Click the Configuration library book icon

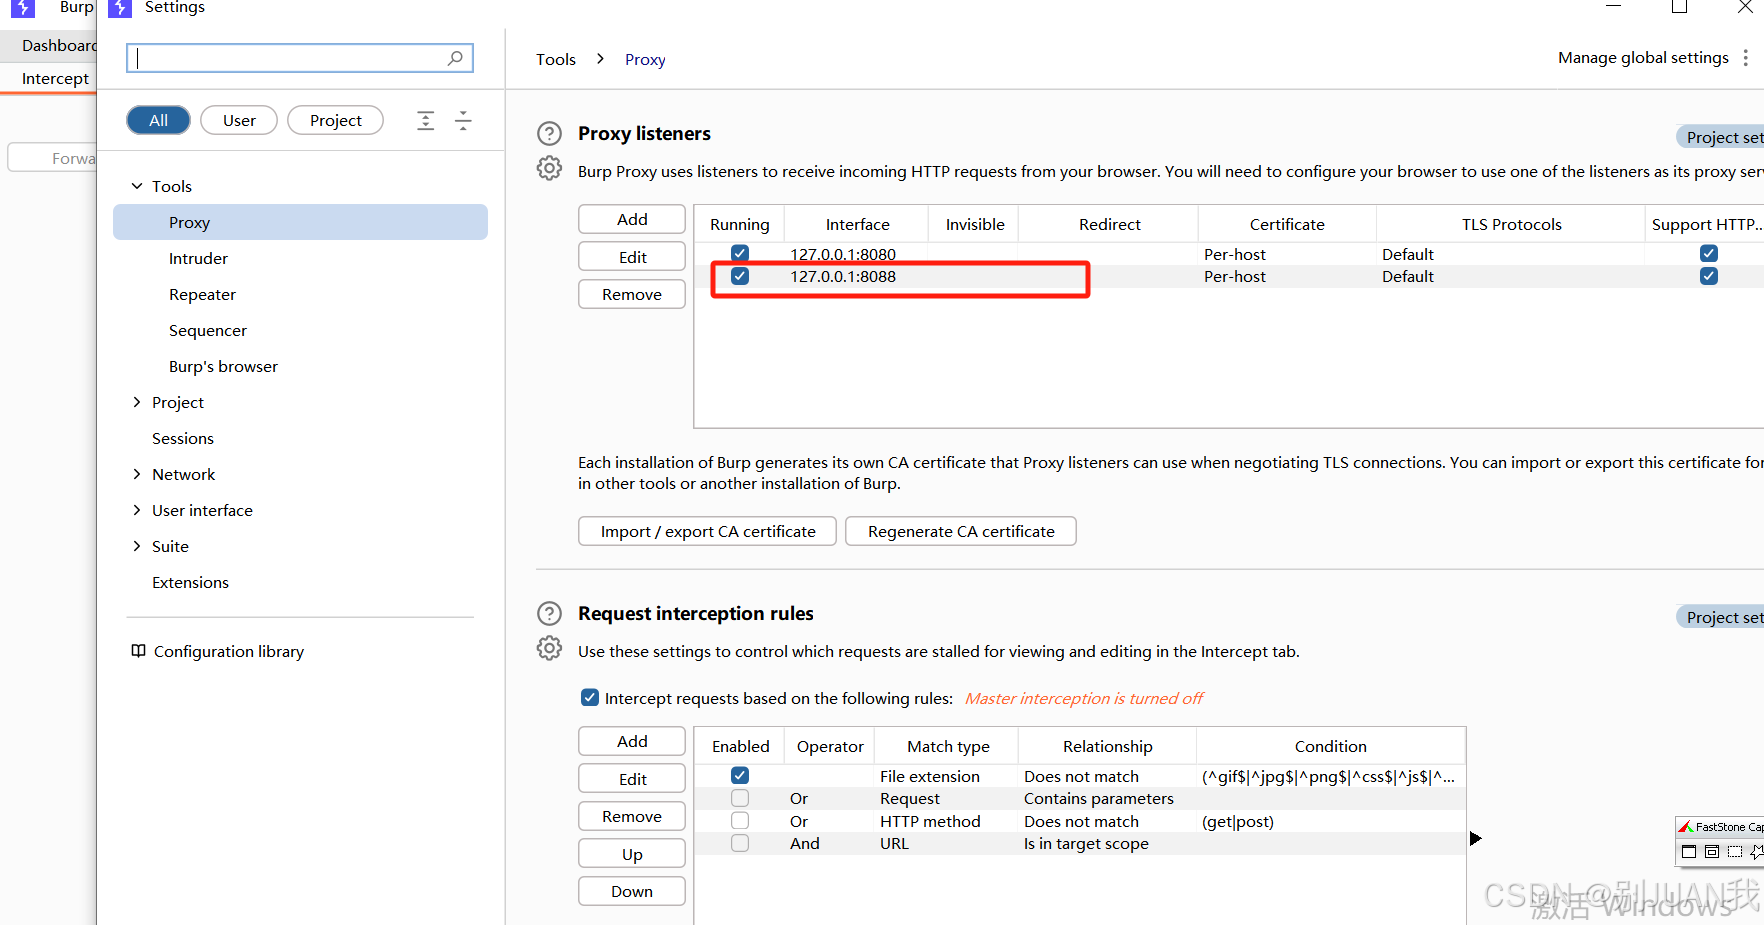pyautogui.click(x=139, y=651)
